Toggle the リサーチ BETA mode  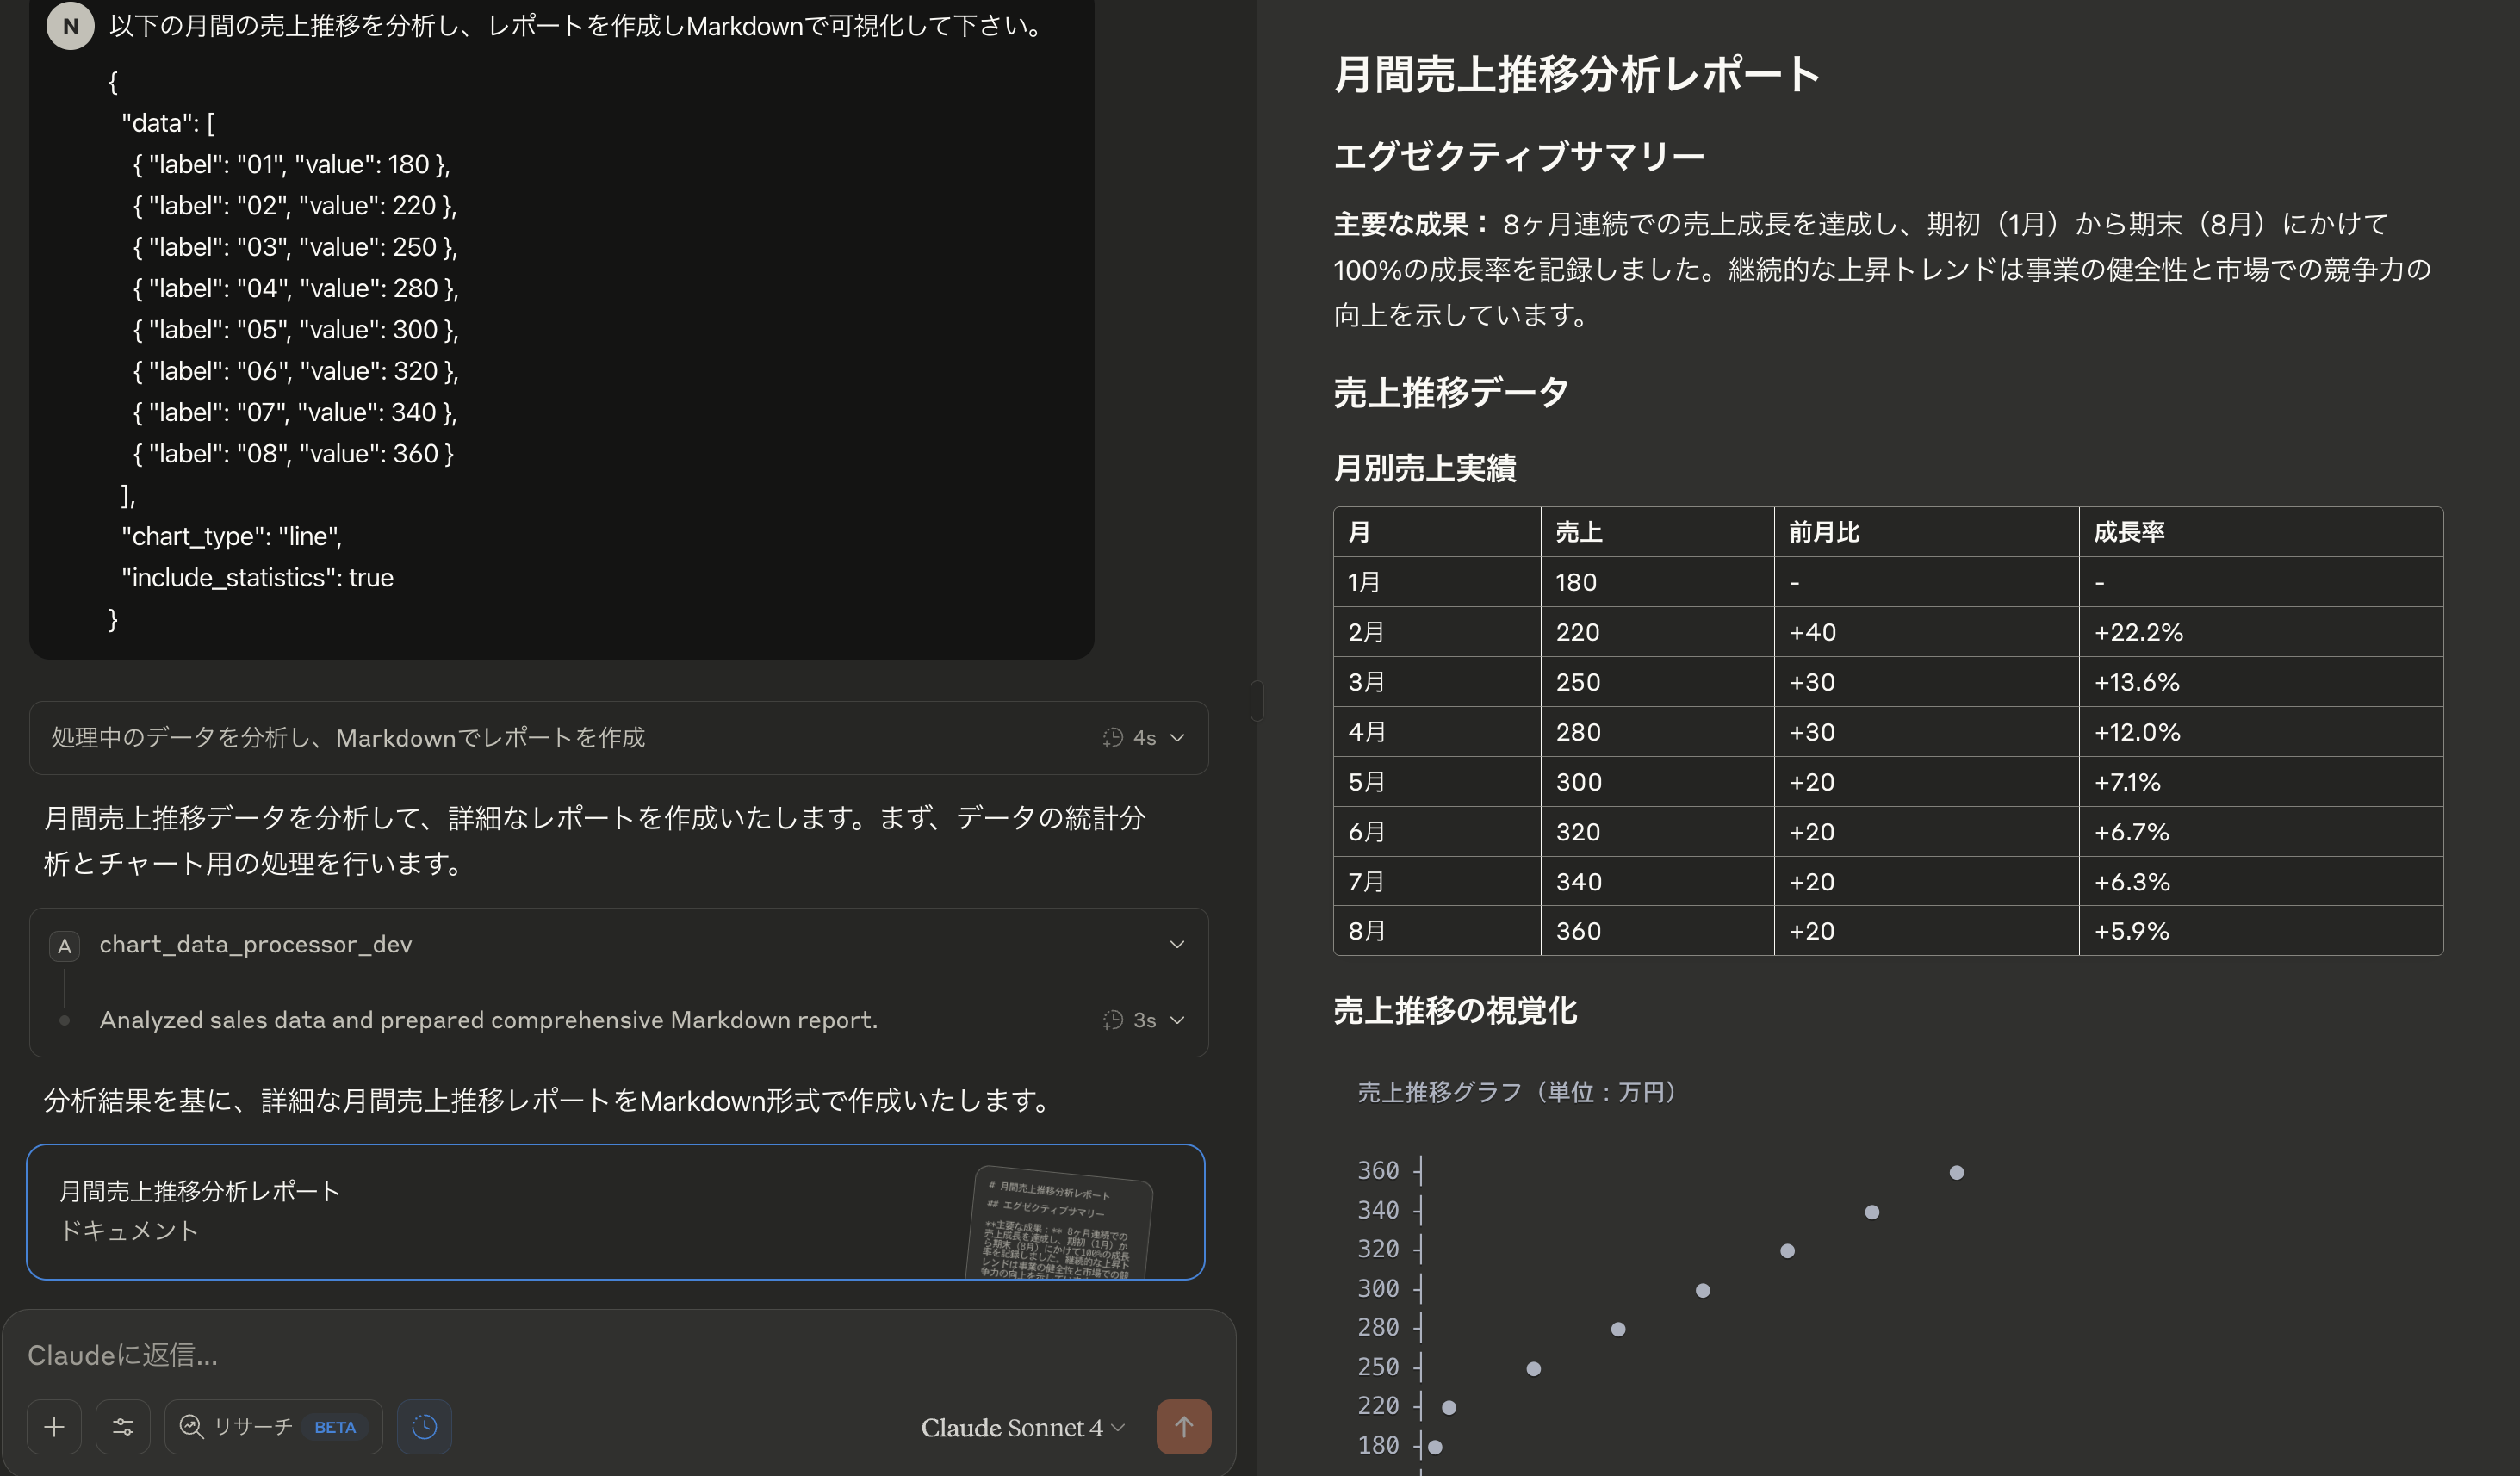(x=272, y=1427)
